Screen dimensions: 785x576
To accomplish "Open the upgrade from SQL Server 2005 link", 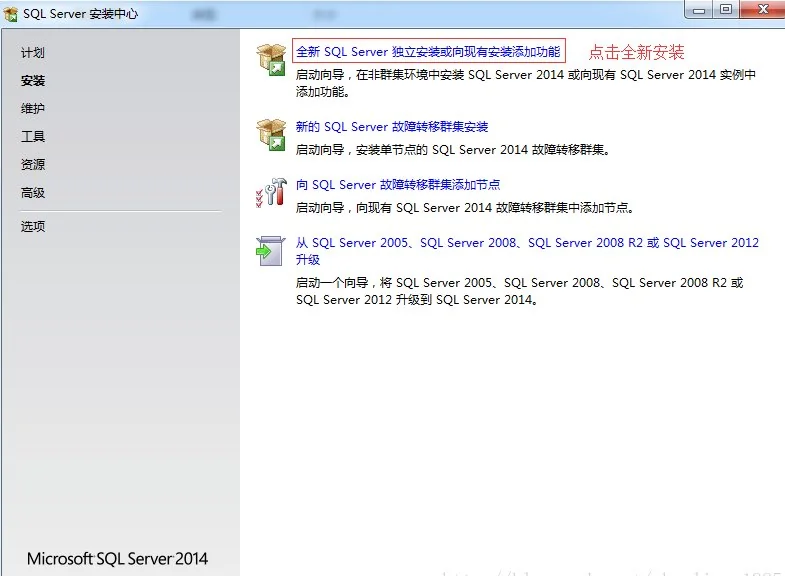I will click(527, 243).
